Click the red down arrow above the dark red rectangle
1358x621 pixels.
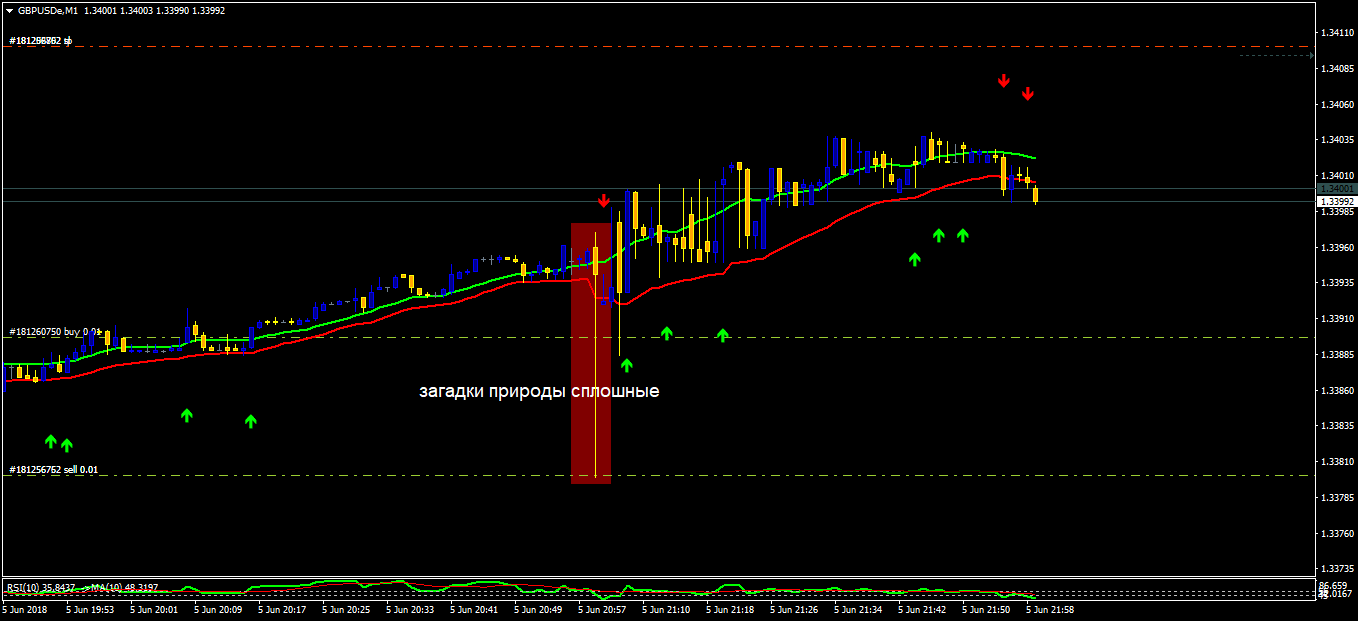click(604, 201)
